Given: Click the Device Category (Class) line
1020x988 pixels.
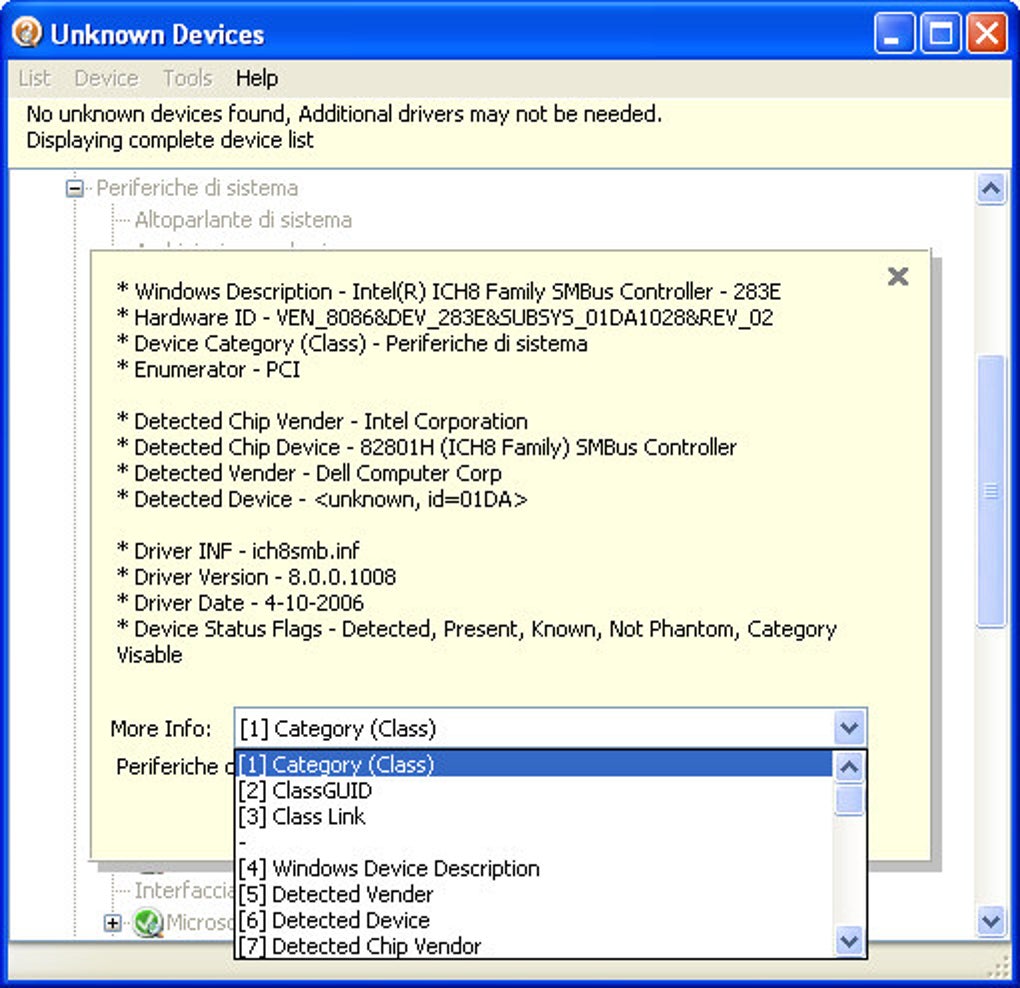Looking at the screenshot, I should 352,343.
